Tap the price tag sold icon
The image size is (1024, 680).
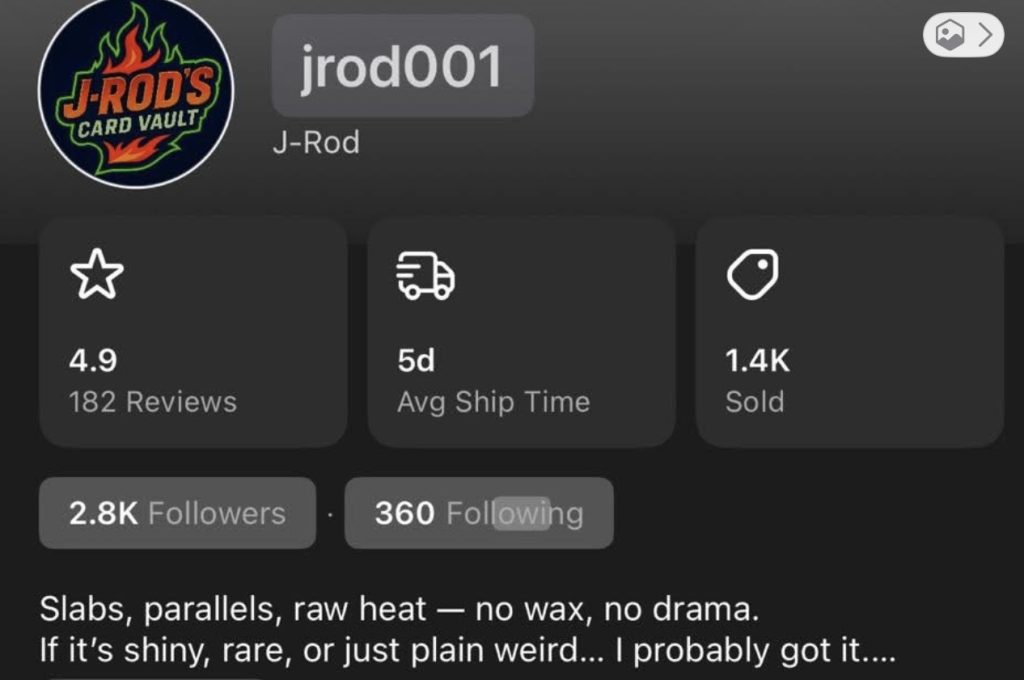pyautogui.click(x=753, y=274)
